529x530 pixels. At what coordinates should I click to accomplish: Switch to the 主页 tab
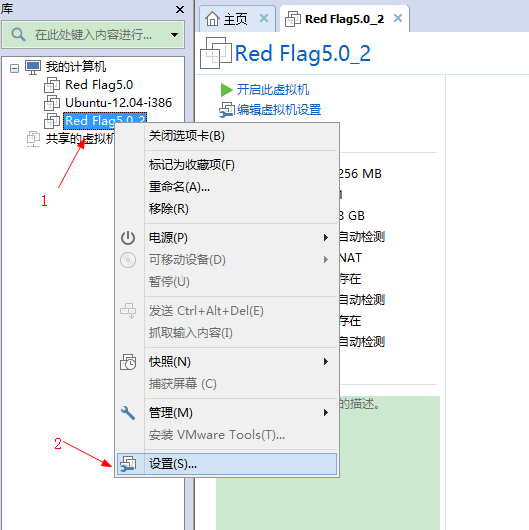[x=236, y=19]
